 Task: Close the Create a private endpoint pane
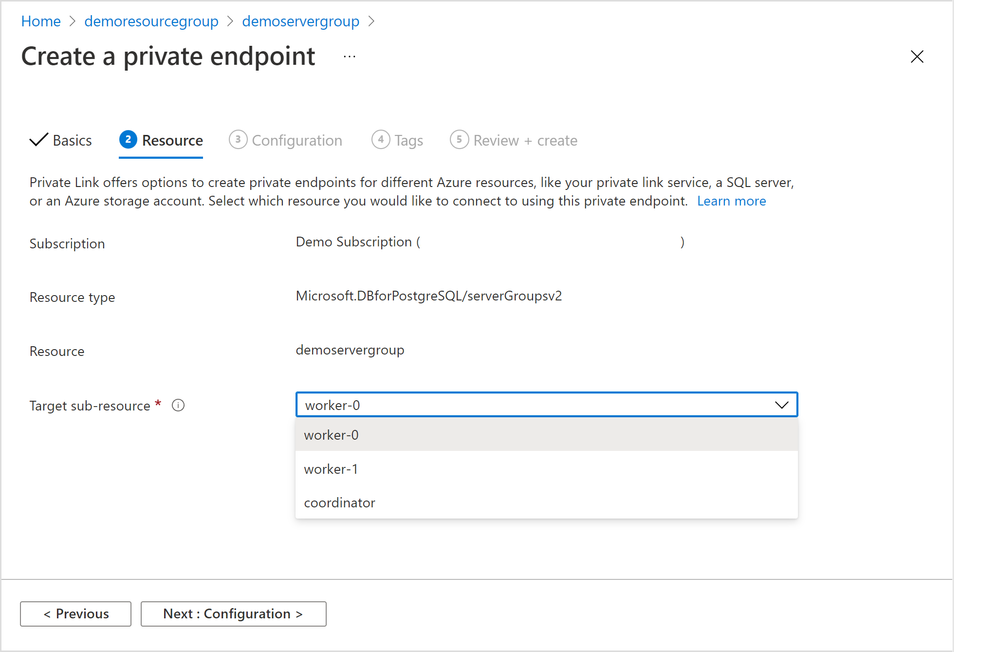(917, 57)
